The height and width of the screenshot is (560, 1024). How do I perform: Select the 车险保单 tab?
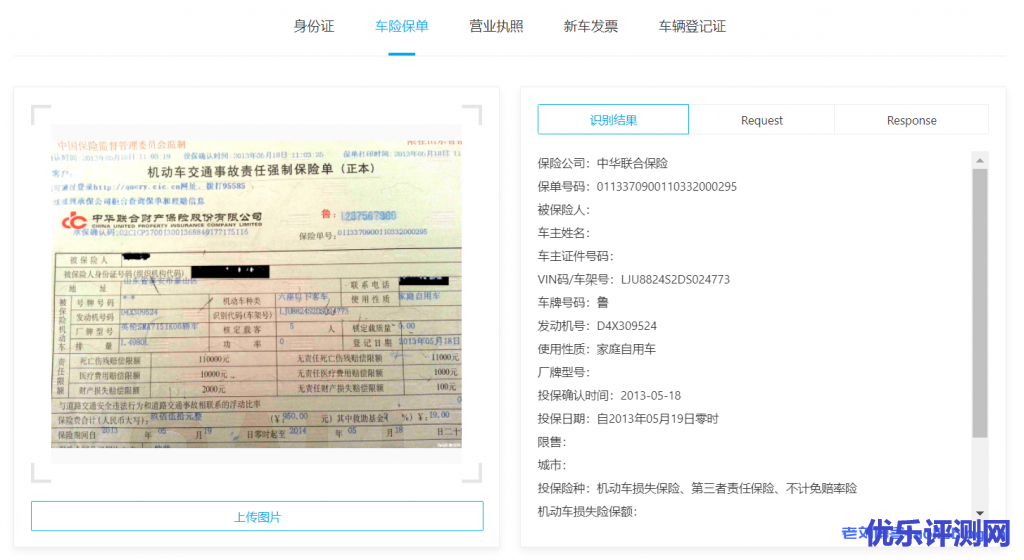point(402,26)
